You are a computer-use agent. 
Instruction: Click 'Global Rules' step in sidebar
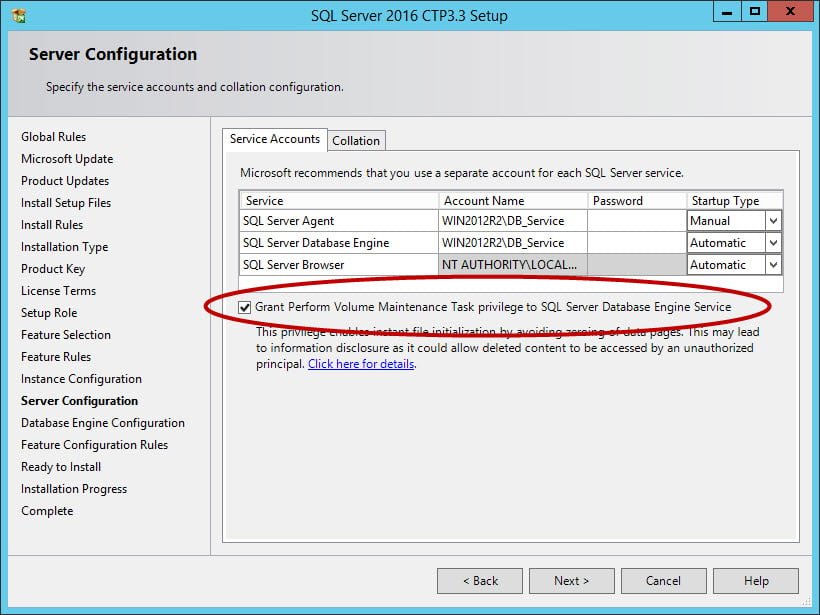[53, 137]
